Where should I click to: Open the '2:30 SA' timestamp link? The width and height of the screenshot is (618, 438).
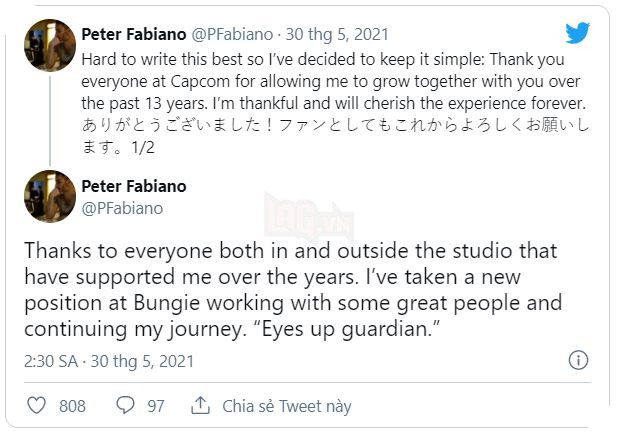point(53,360)
